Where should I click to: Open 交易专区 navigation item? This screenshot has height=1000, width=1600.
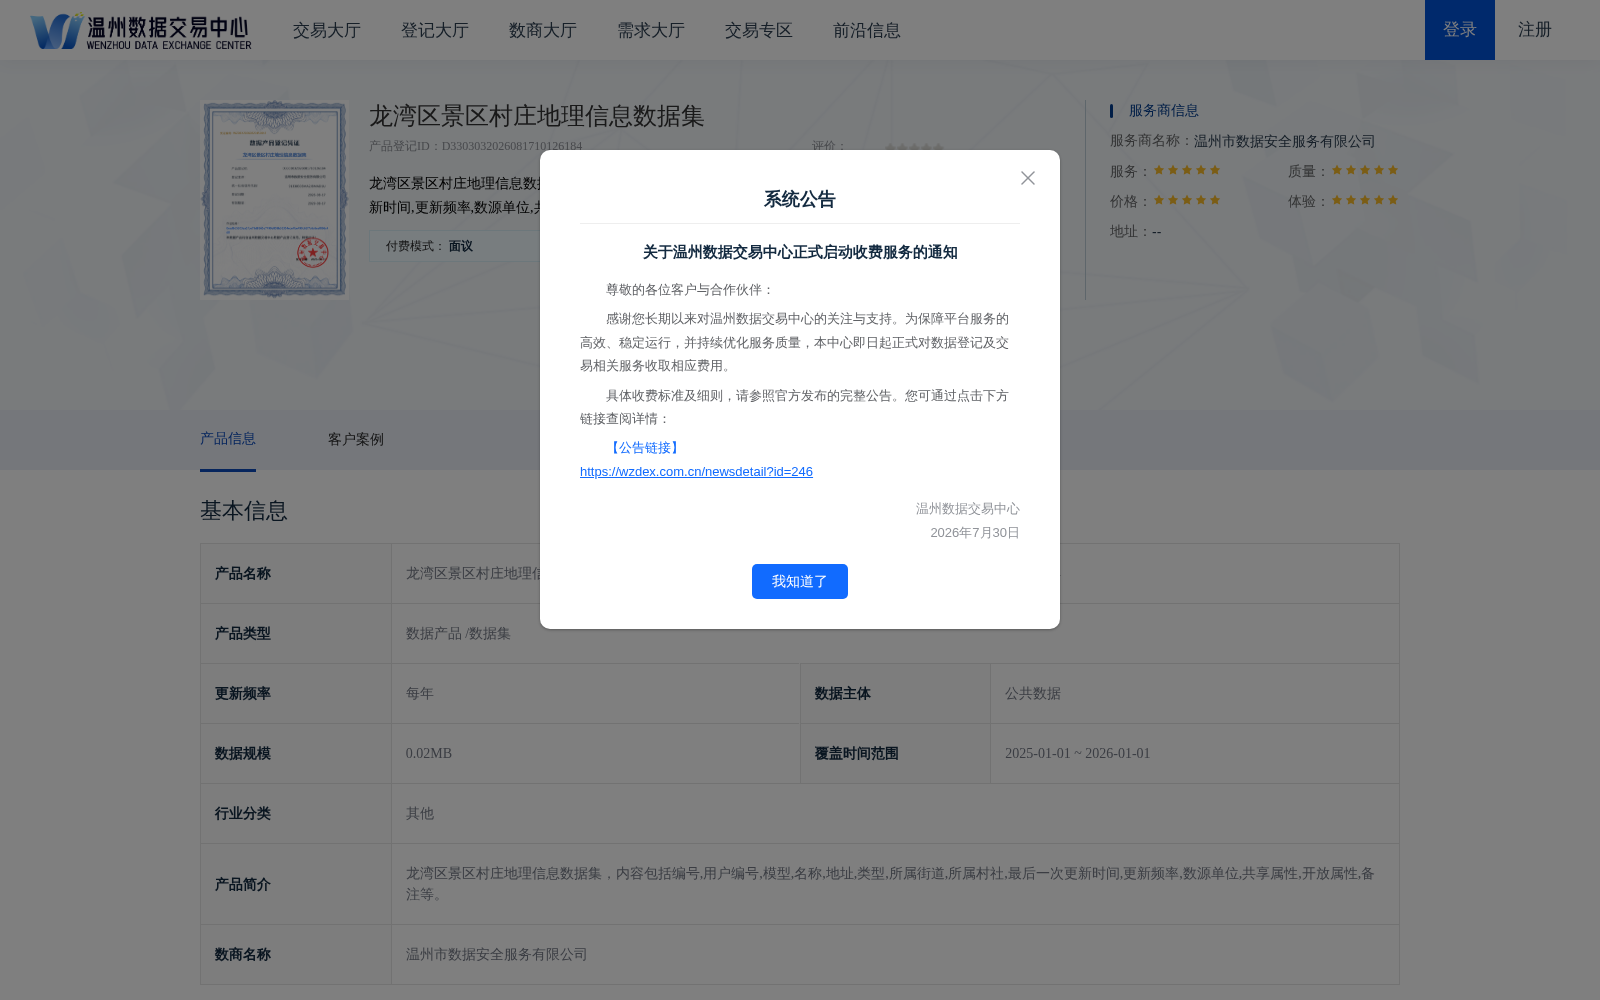759,30
